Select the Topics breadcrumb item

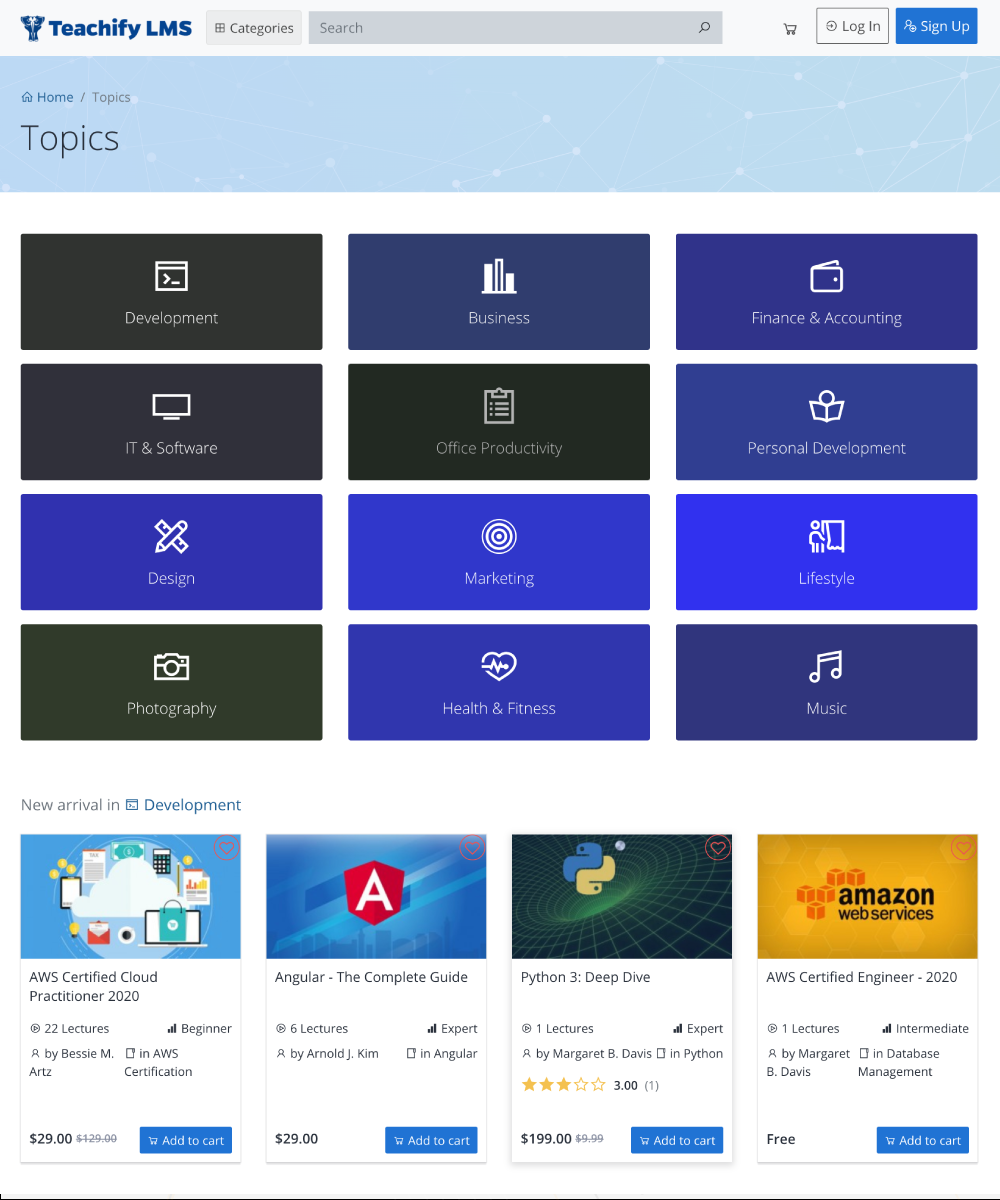point(111,97)
